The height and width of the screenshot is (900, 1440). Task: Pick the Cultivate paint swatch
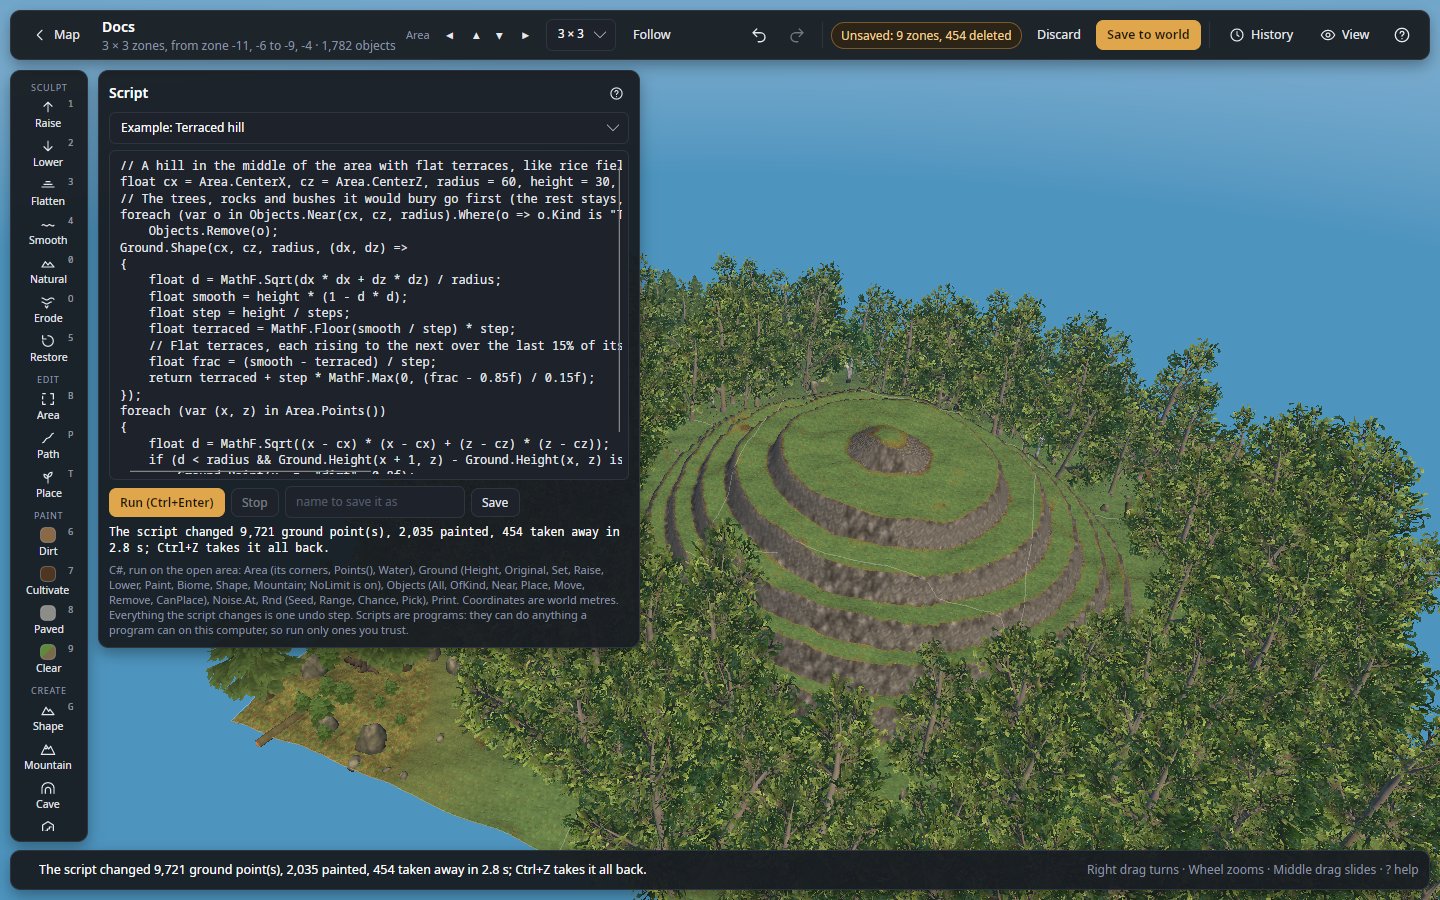[x=48, y=581]
